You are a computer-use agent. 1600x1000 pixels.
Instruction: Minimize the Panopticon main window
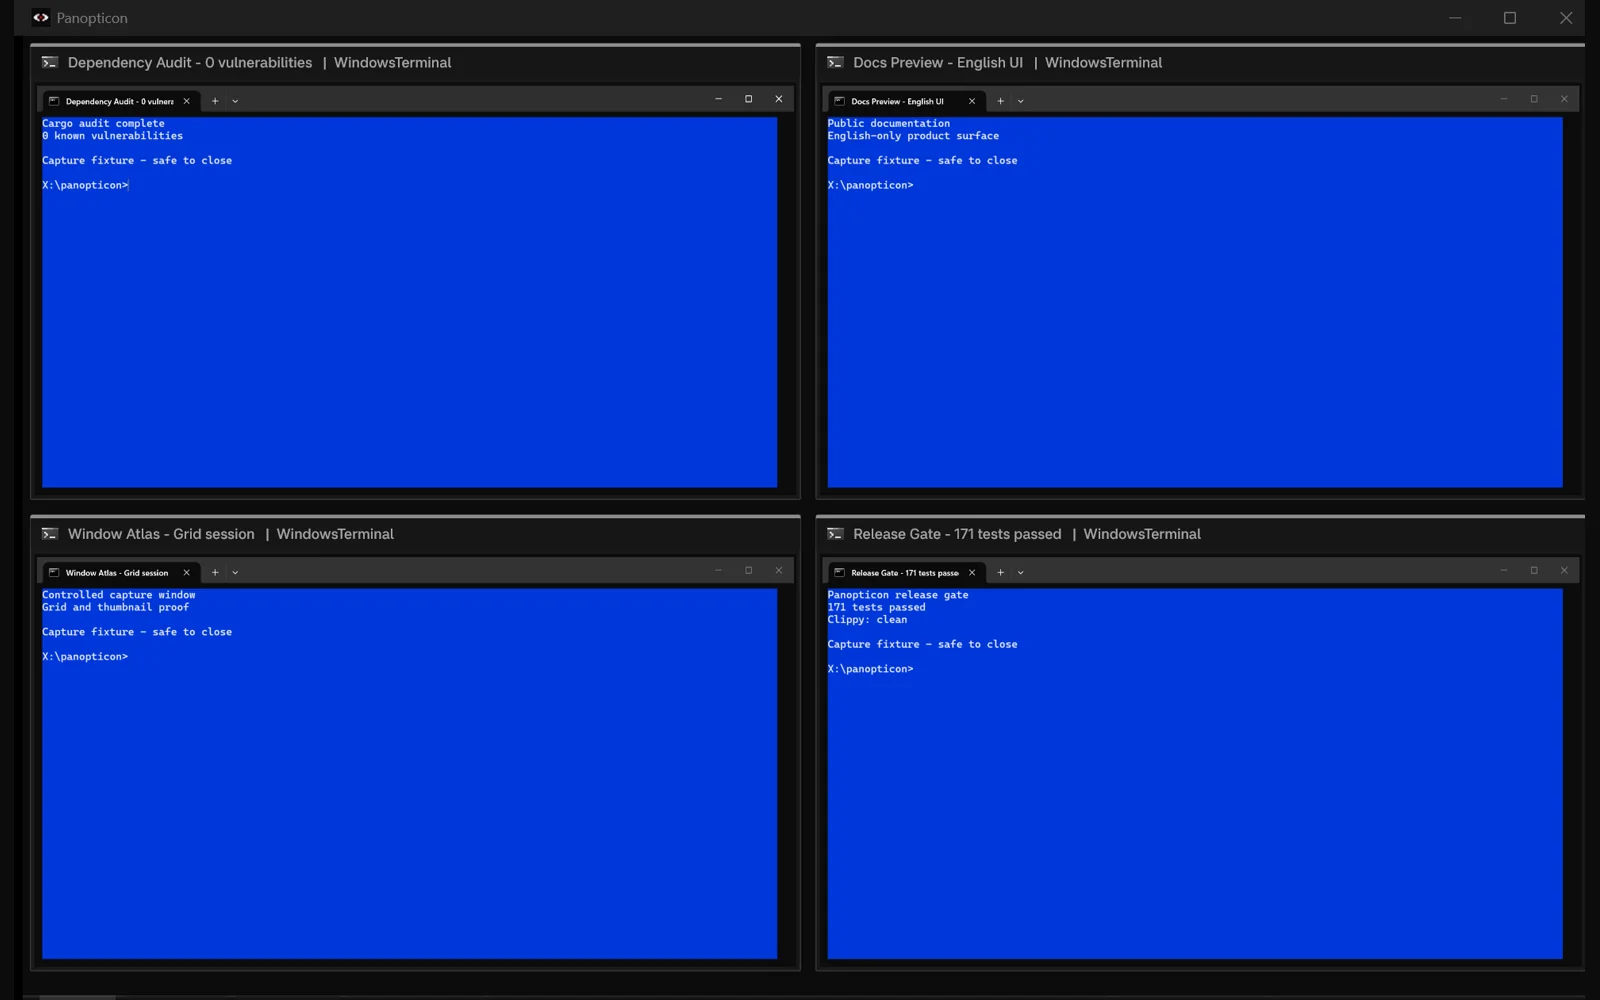[1455, 18]
